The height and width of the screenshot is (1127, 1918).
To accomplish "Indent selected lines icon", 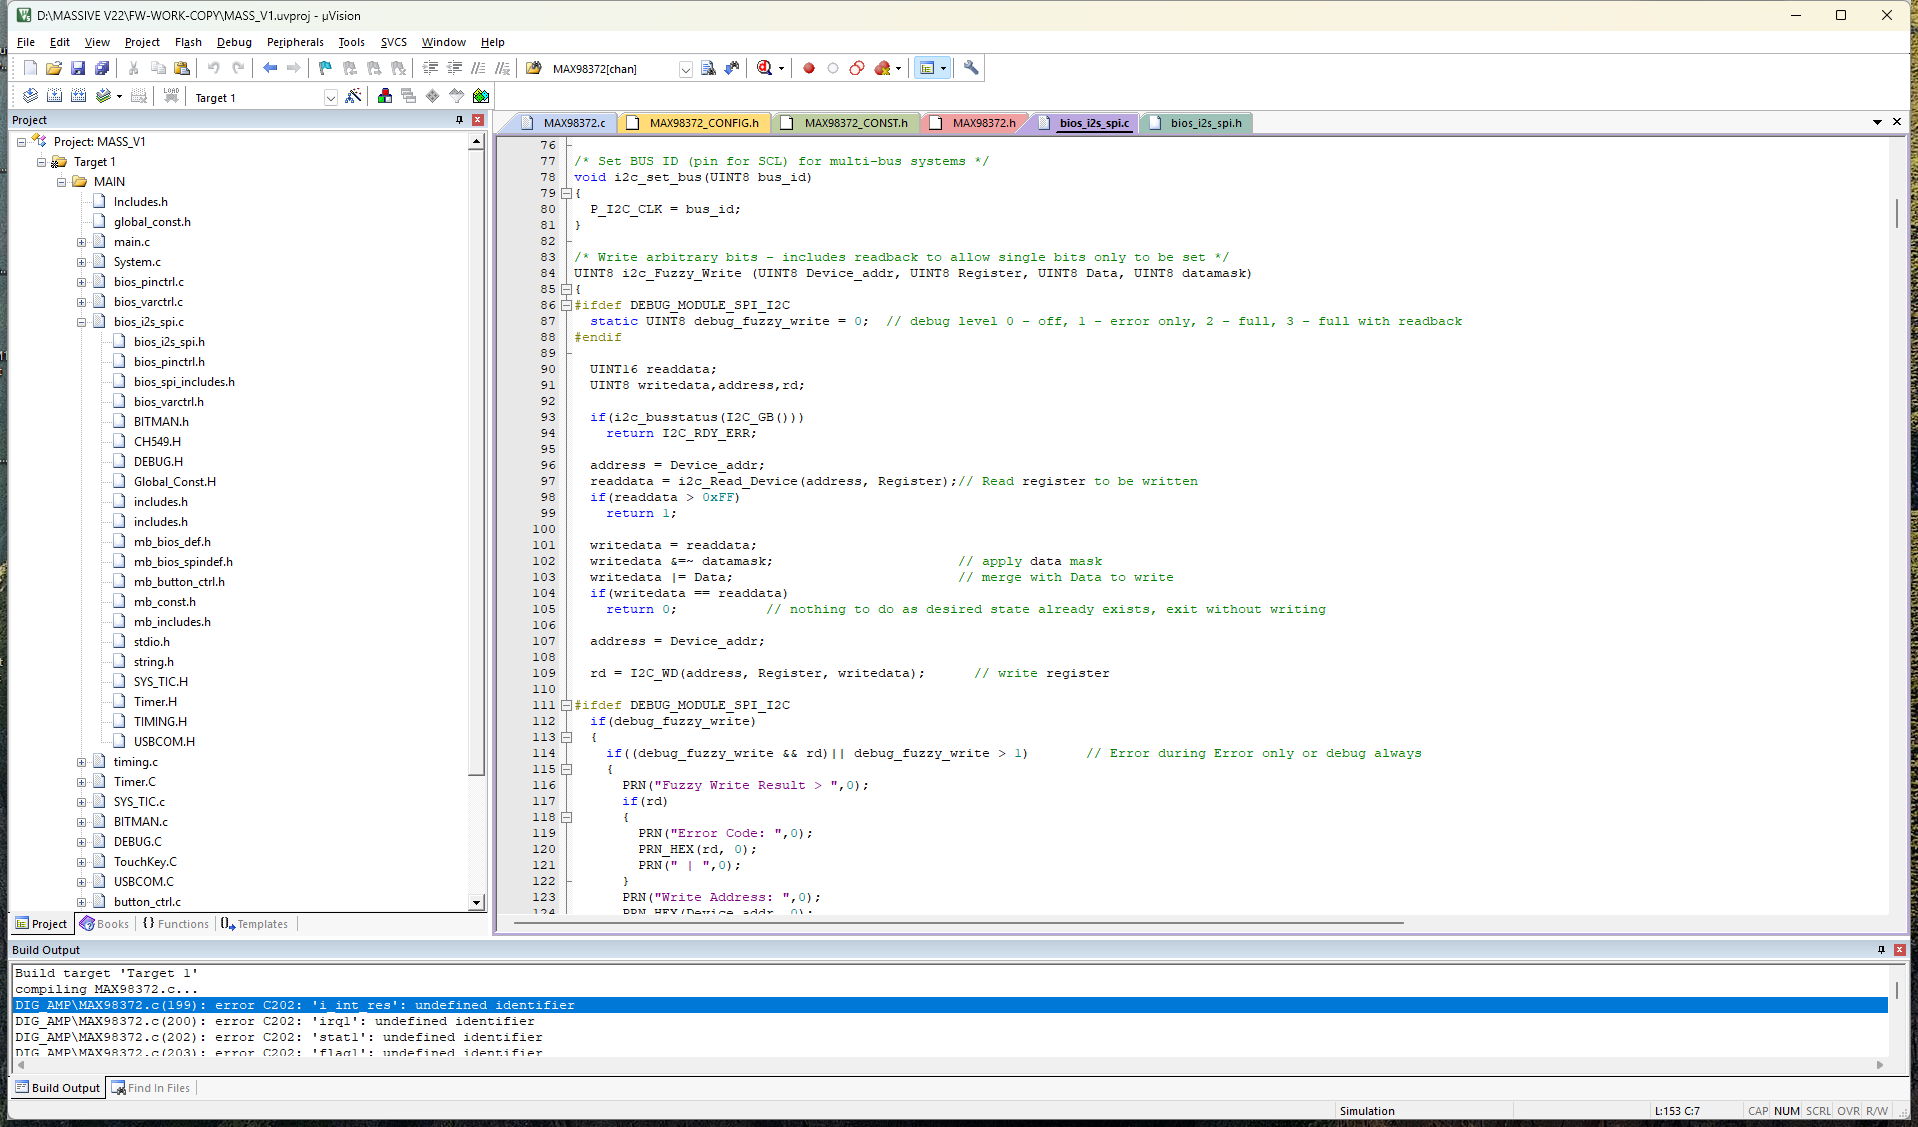I will [431, 68].
